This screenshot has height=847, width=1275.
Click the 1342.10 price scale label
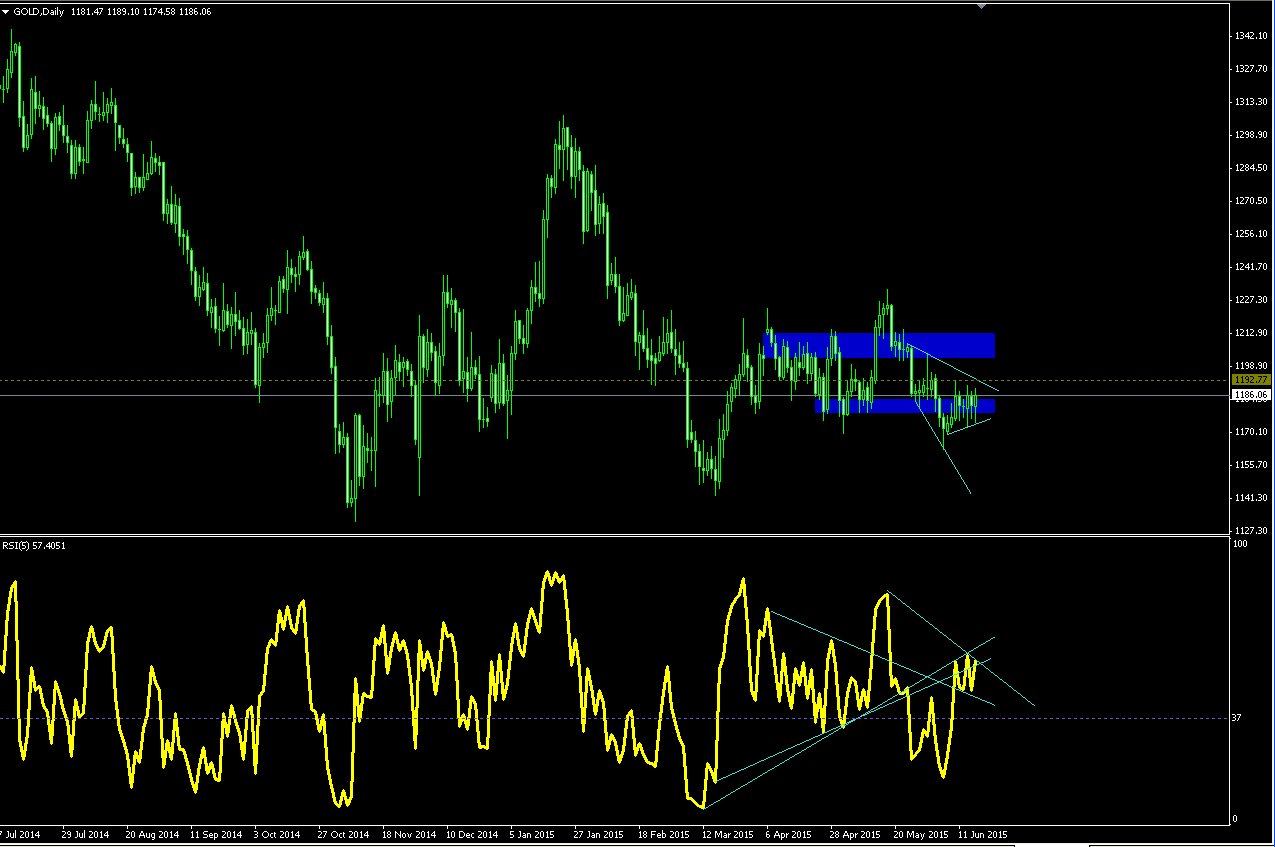1251,36
